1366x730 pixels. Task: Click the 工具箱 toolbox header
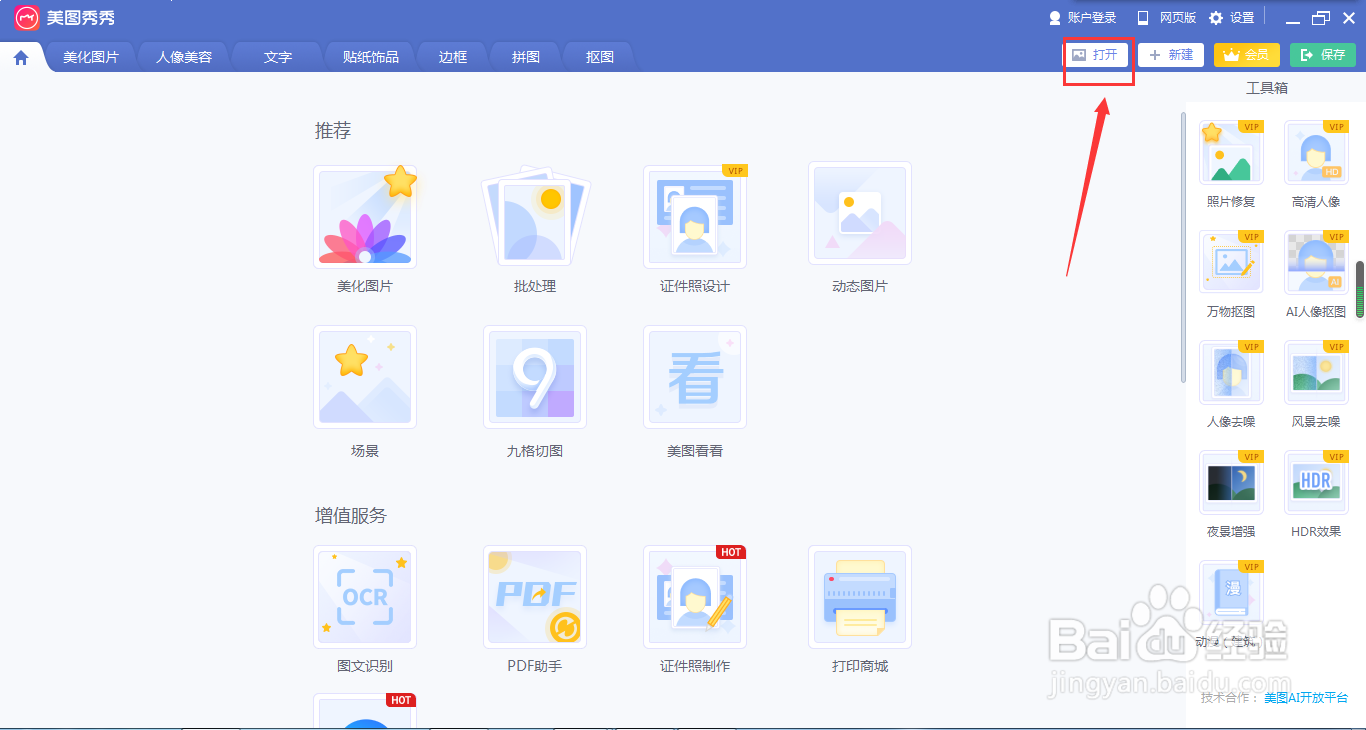(x=1267, y=88)
